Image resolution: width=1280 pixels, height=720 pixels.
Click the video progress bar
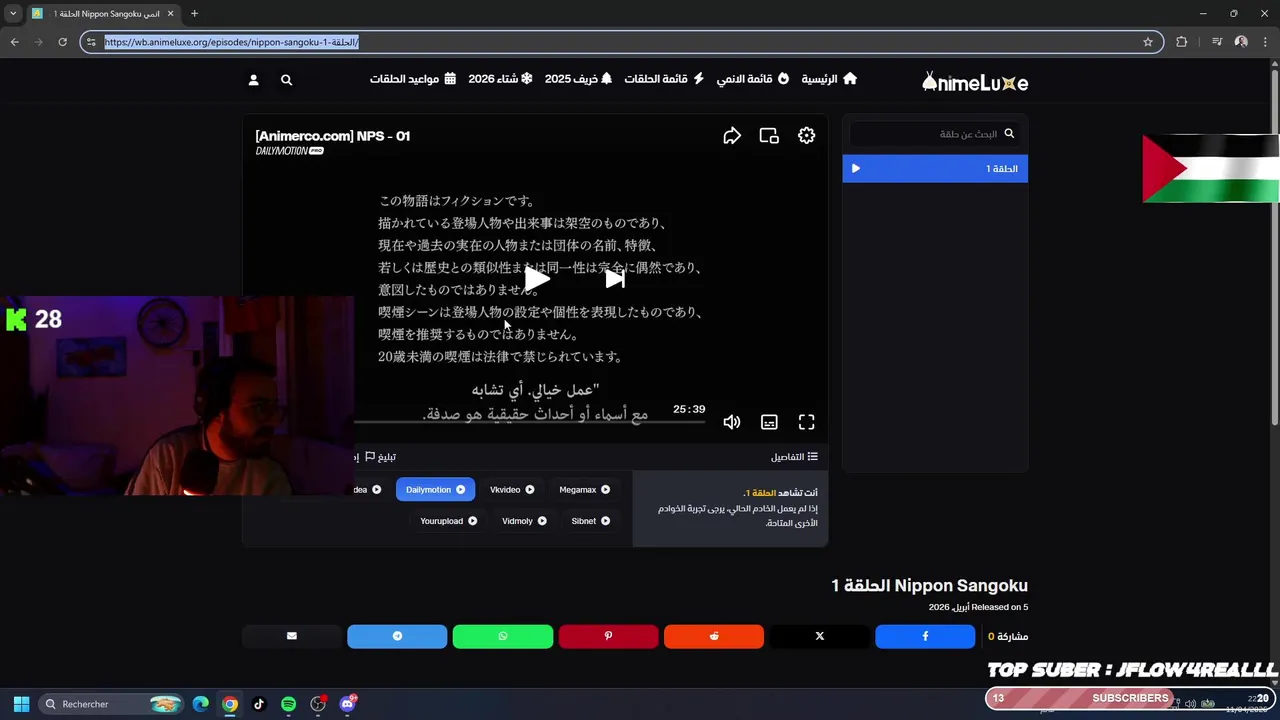[530, 423]
